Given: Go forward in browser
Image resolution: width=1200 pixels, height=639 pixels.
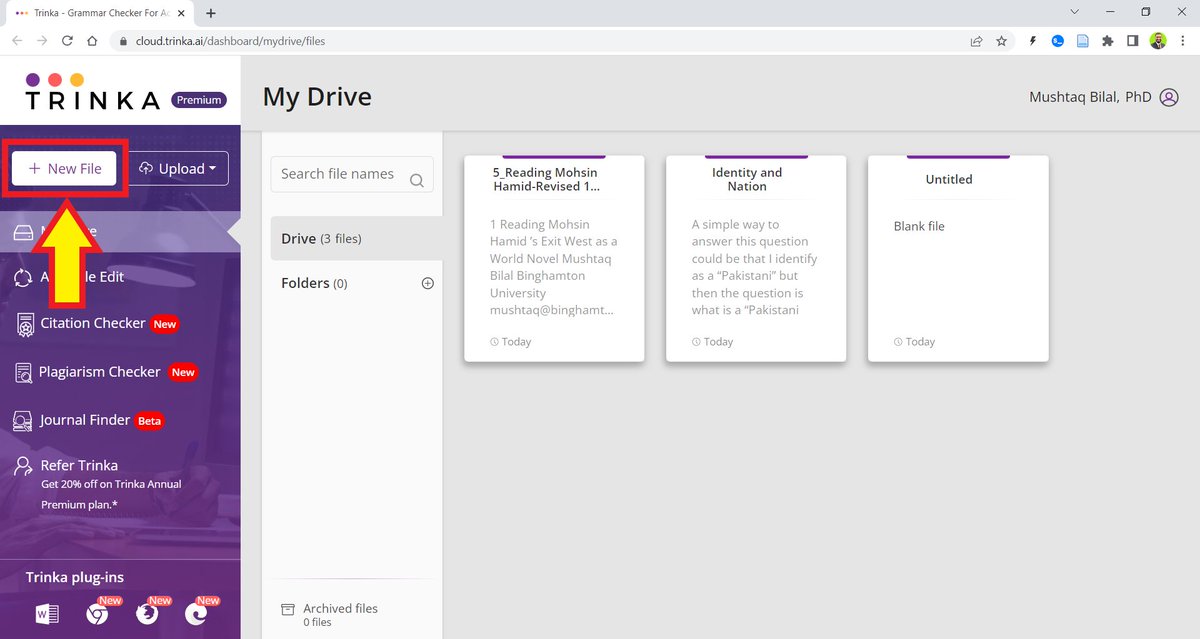Looking at the screenshot, I should pos(42,41).
